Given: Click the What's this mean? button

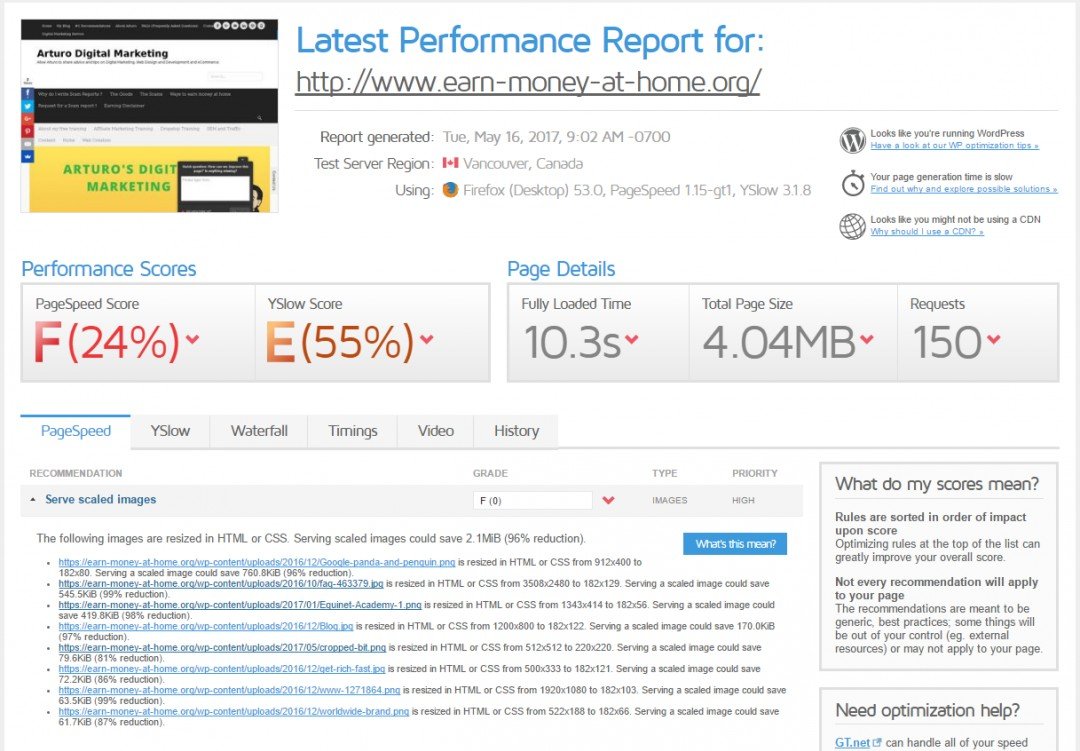Looking at the screenshot, I should pyautogui.click(x=735, y=544).
